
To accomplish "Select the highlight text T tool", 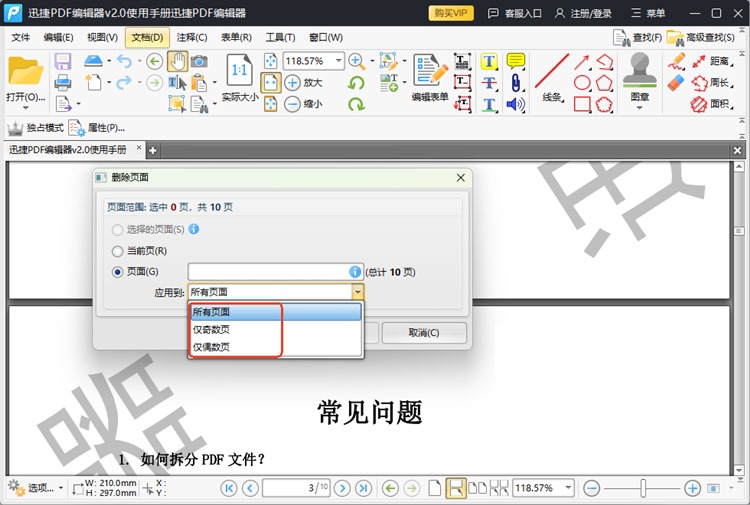I will pyautogui.click(x=489, y=61).
